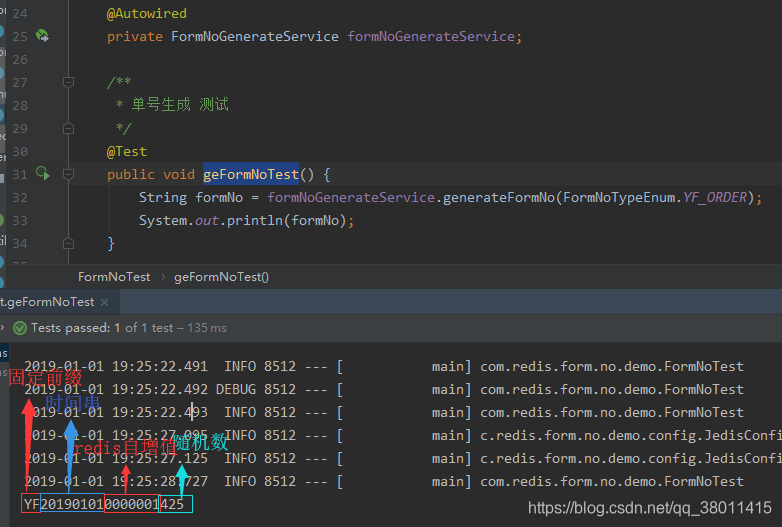Click the green Tests passed checkmark icon
The image size is (782, 527).
tap(20, 328)
